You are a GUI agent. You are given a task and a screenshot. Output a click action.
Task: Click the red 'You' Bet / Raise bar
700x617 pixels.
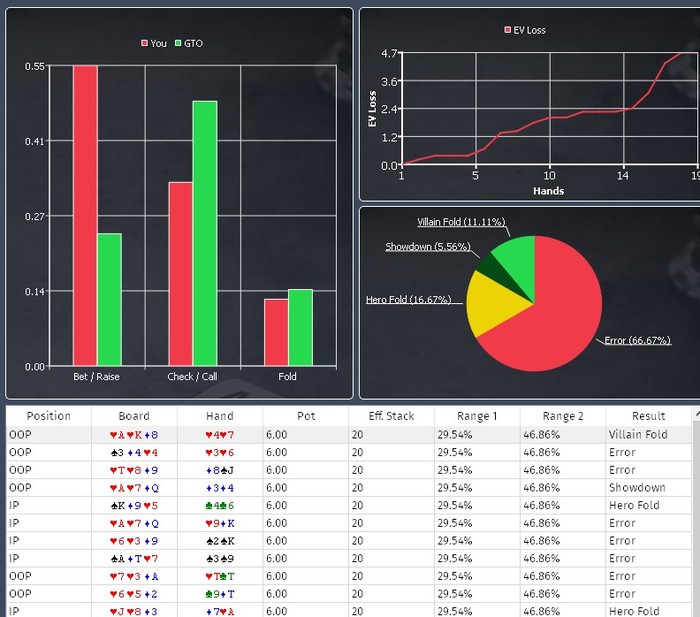pos(85,216)
